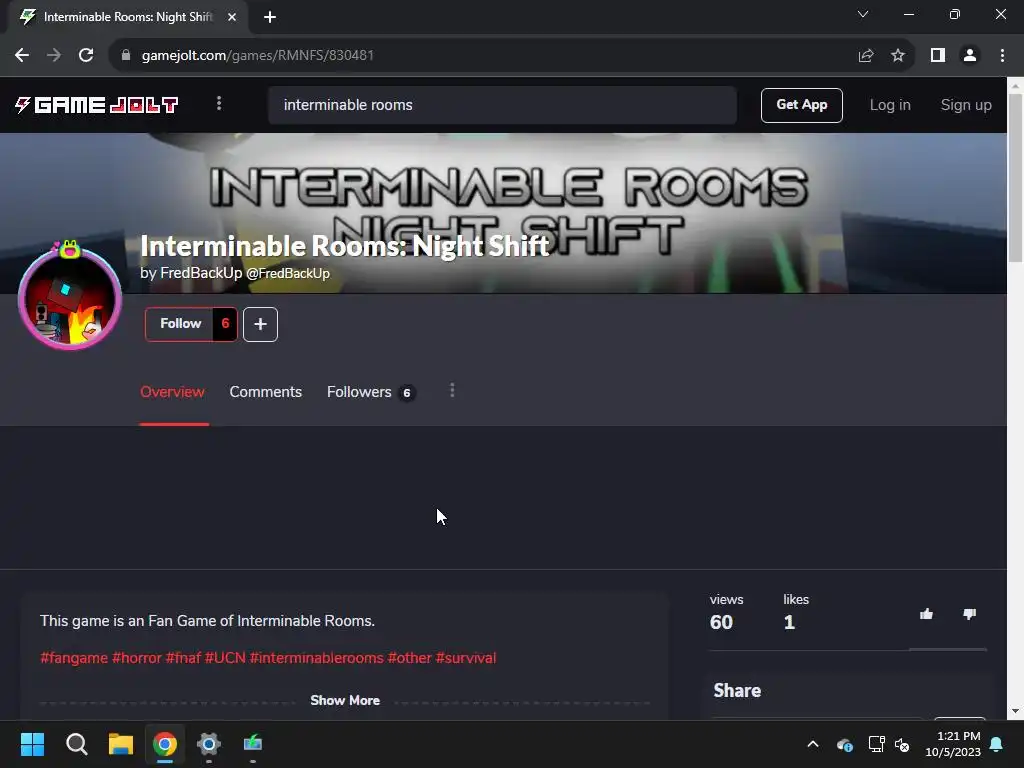The image size is (1024, 768).
Task: Open tab search dropdown arrow
Action: point(863,14)
